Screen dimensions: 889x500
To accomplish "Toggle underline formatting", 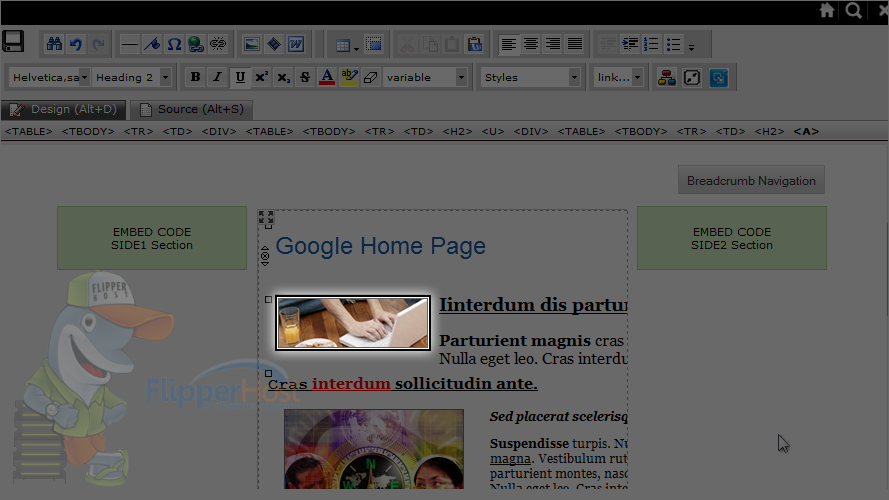I will 240,77.
